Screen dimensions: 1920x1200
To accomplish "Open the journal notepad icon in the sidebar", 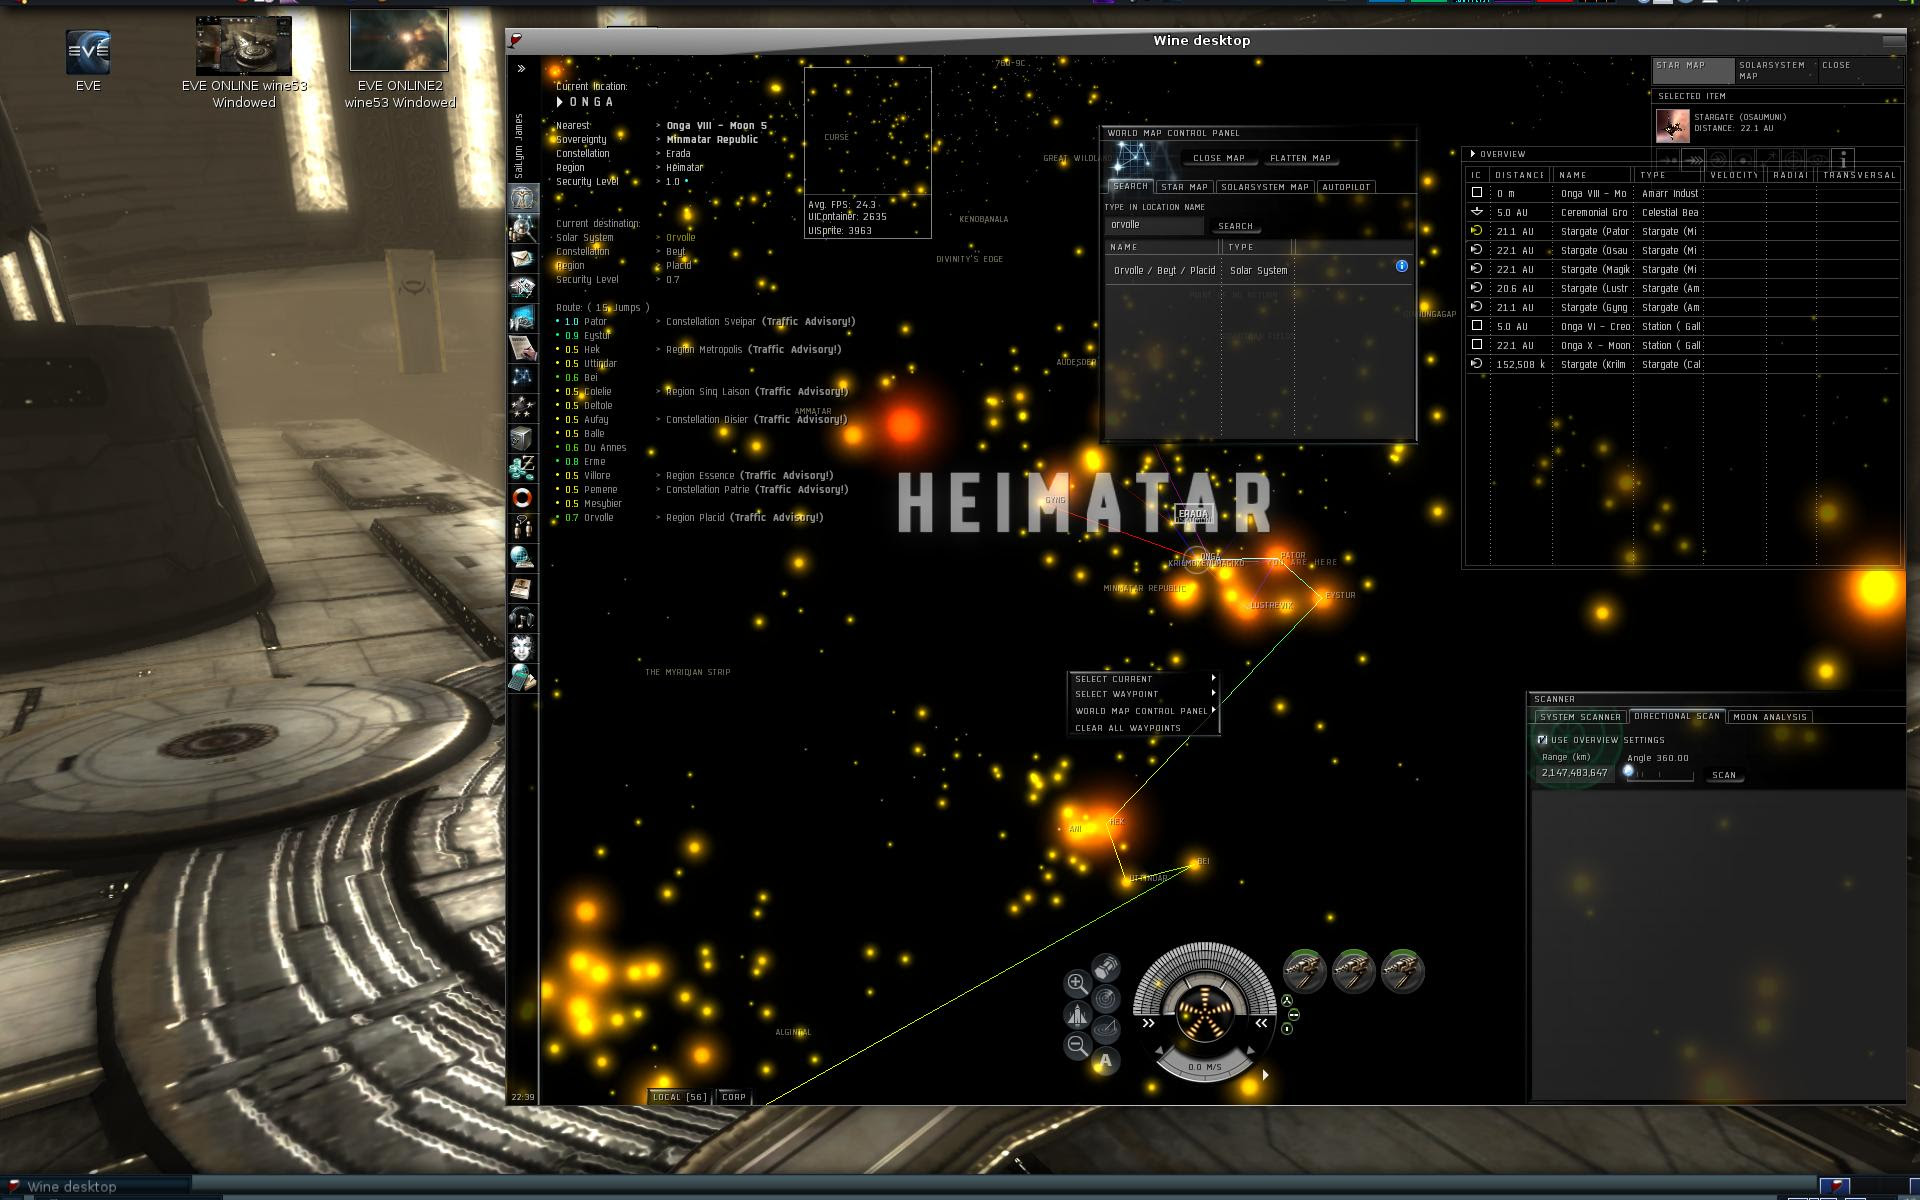I will tap(522, 348).
